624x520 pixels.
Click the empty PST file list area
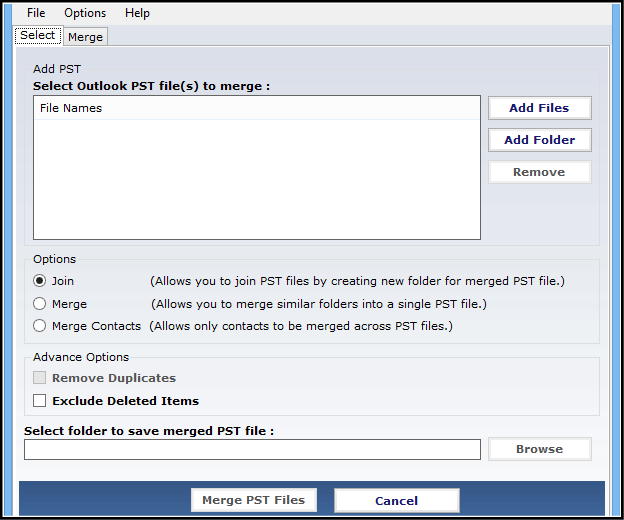point(257,179)
